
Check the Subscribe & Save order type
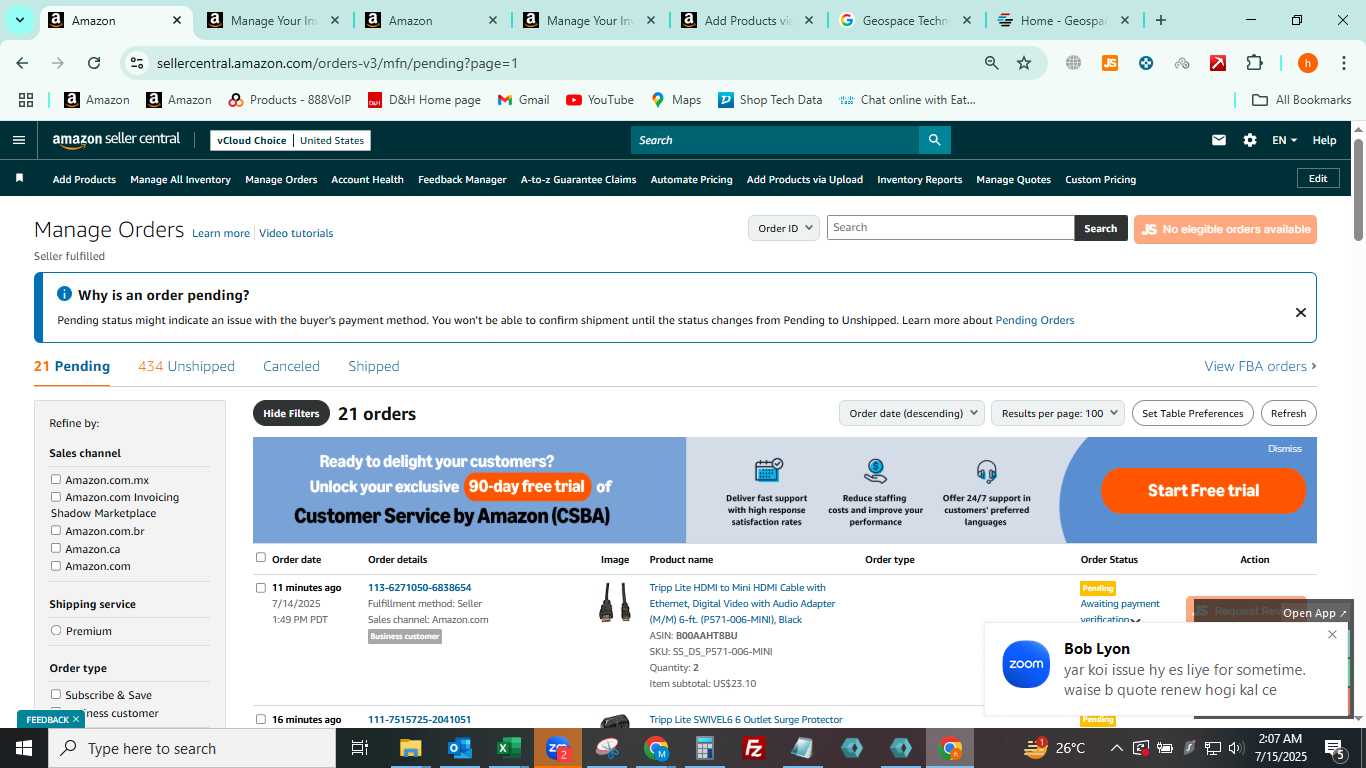click(x=56, y=694)
